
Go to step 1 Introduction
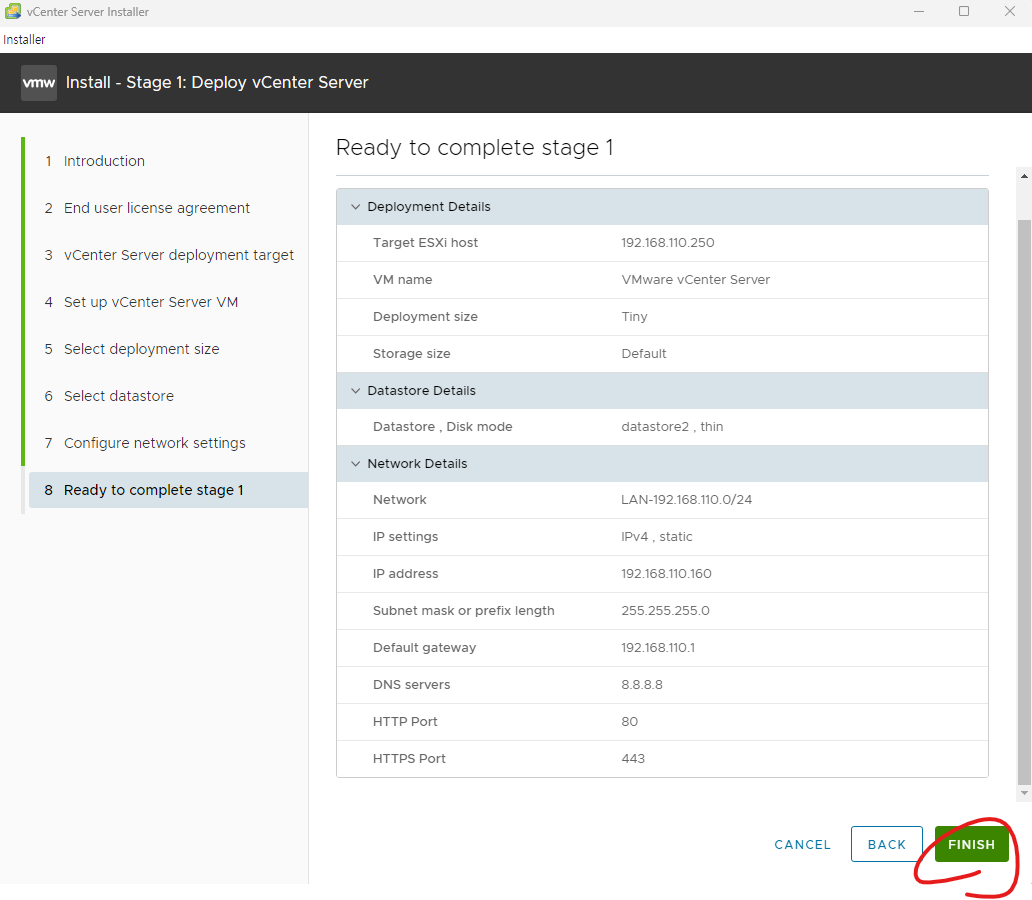point(104,161)
